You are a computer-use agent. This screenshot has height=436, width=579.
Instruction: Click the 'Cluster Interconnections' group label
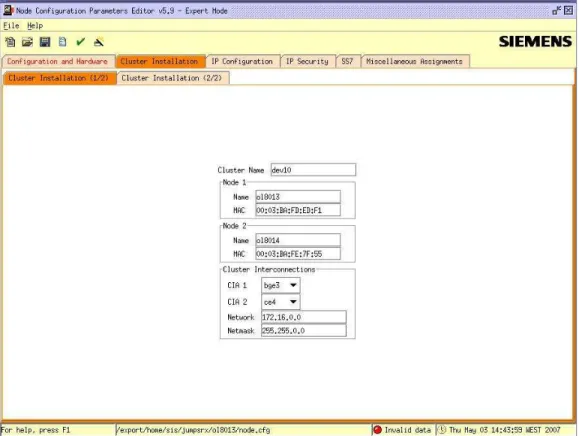click(x=269, y=270)
